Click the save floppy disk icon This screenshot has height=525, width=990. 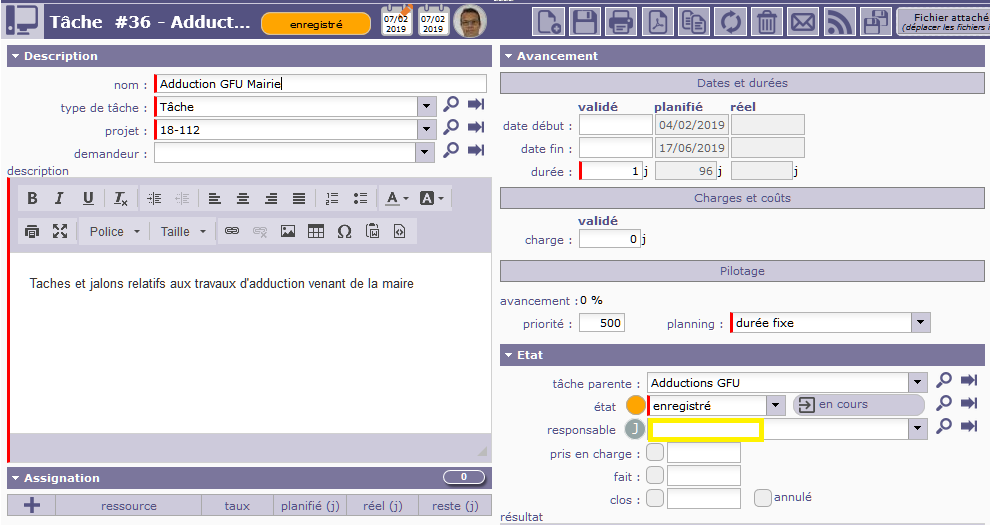[585, 21]
